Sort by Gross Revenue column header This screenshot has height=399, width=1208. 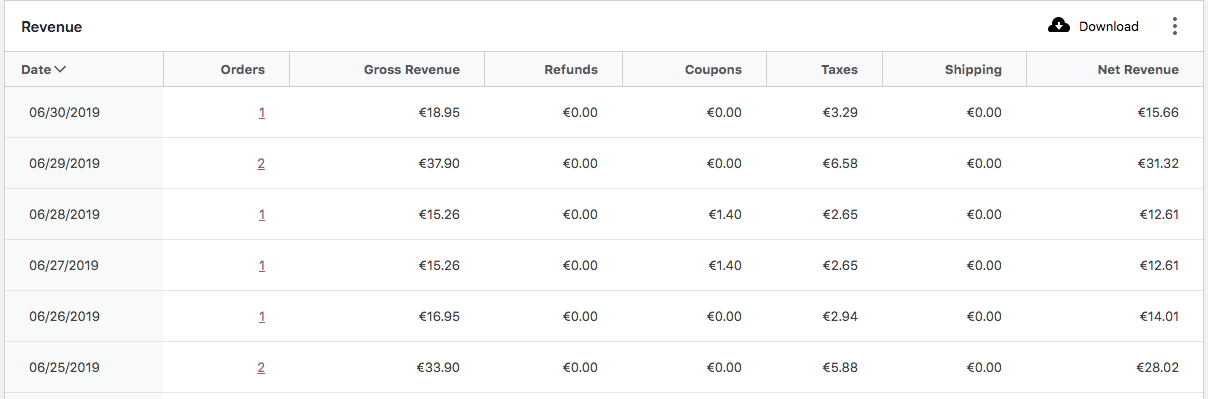pyautogui.click(x=412, y=69)
